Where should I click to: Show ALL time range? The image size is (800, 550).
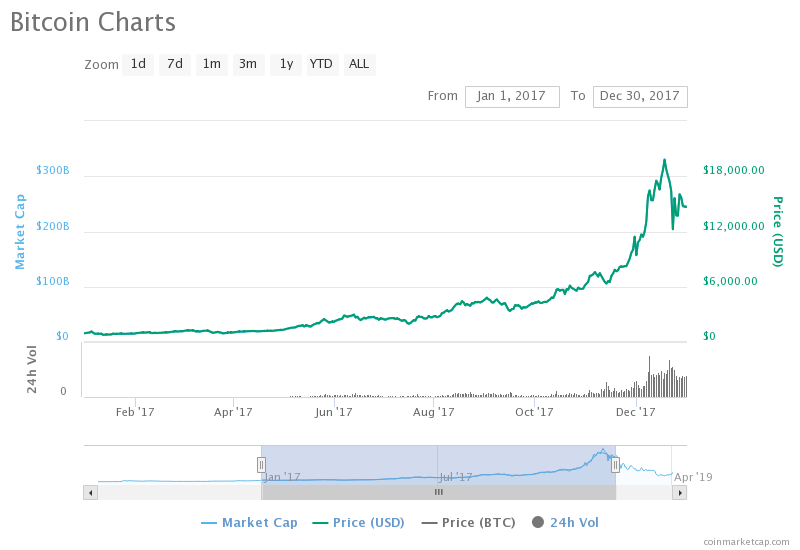click(359, 64)
